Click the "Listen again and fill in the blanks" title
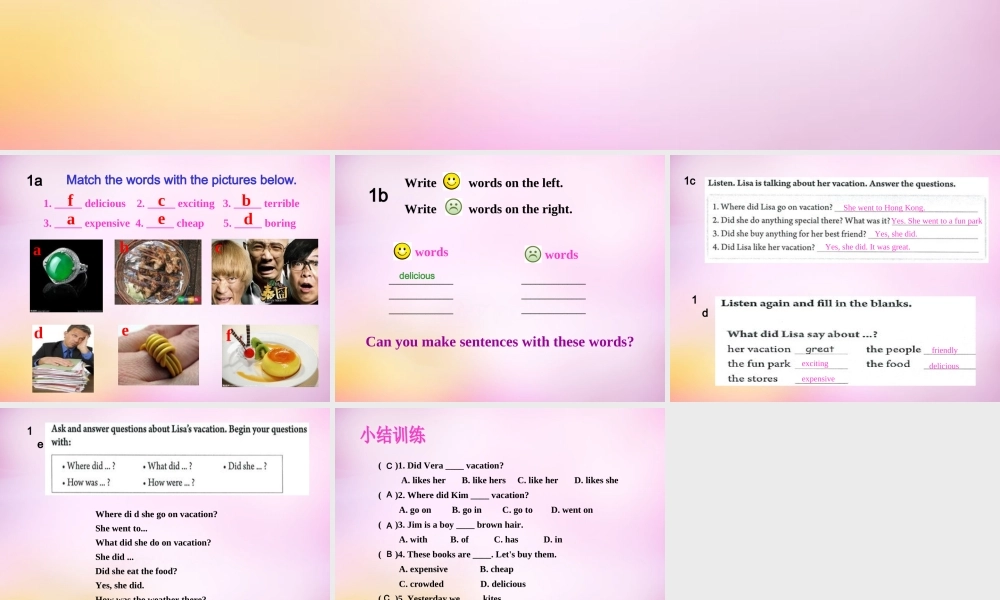Image resolution: width=1000 pixels, height=600 pixels. [816, 303]
